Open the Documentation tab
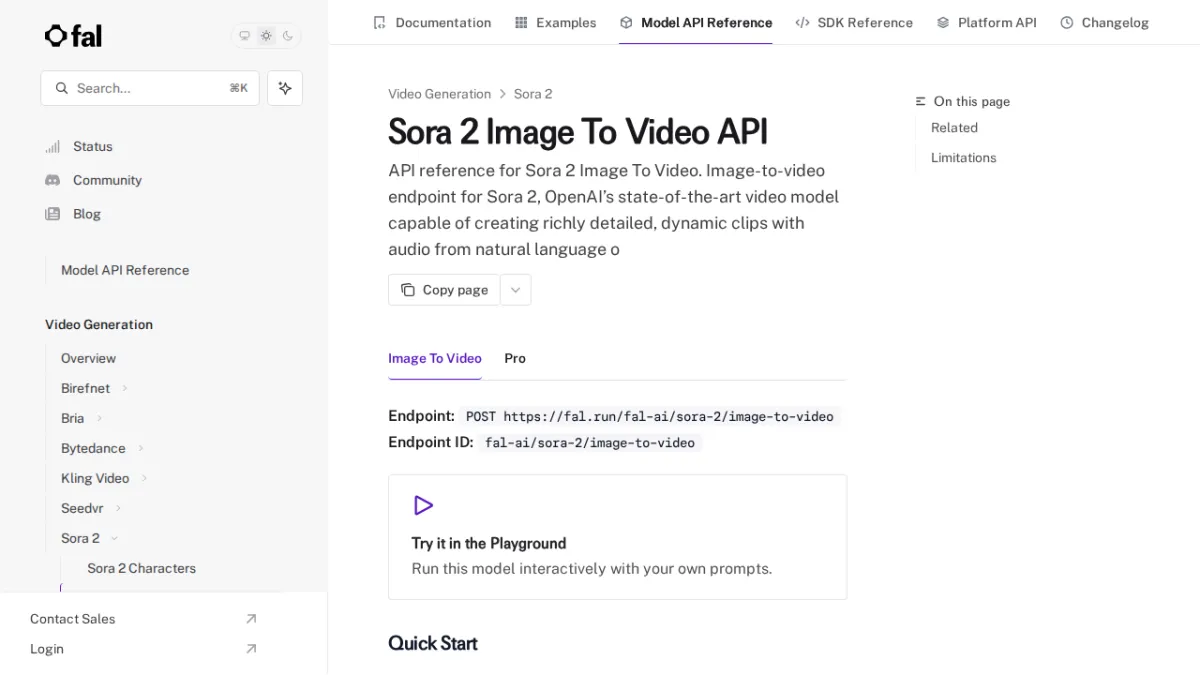Screen dimensions: 1200x675 pos(432,22)
